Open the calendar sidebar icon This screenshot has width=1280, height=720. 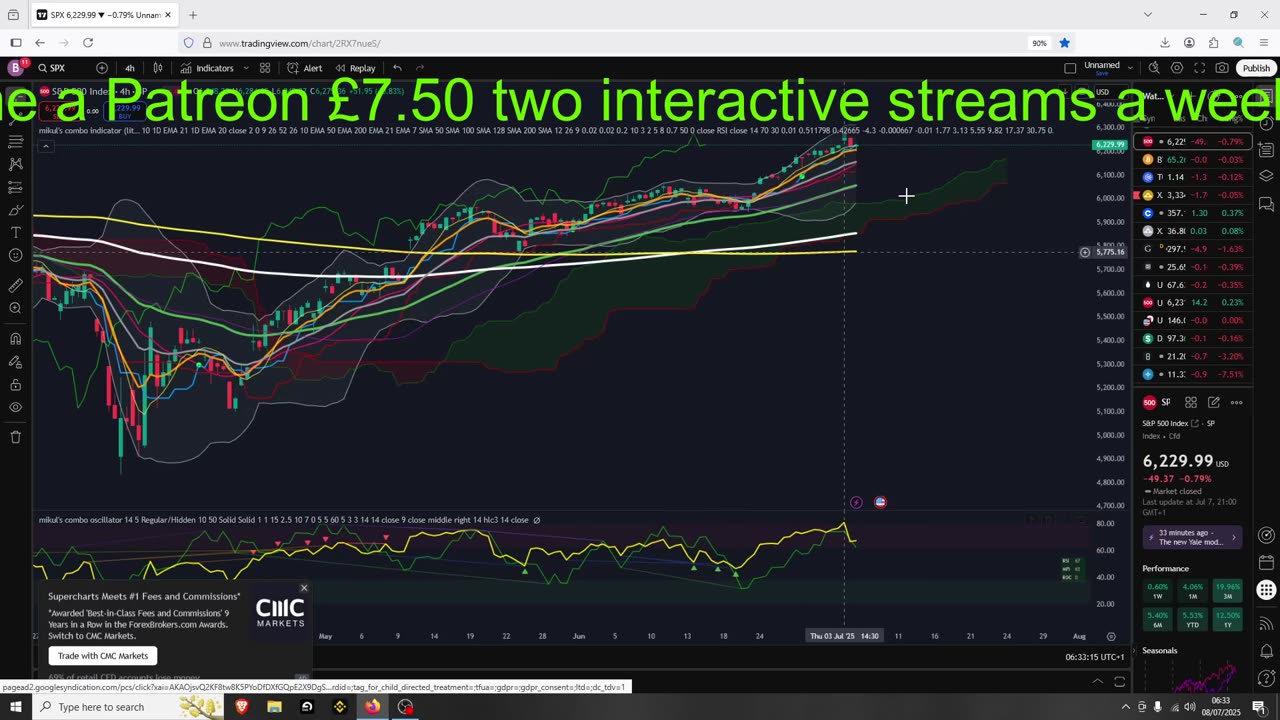pyautogui.click(x=1266, y=562)
